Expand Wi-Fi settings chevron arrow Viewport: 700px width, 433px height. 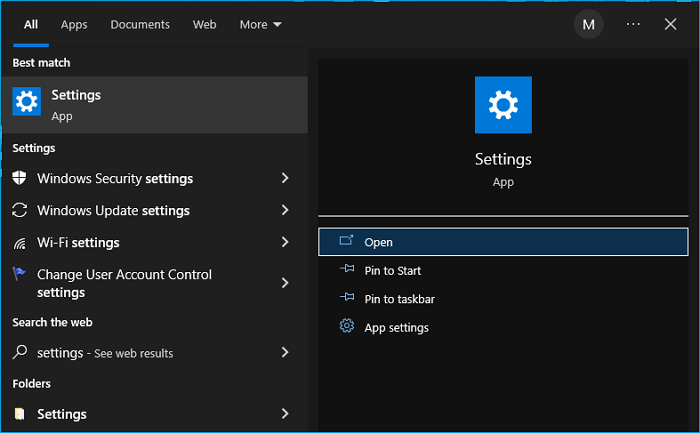coord(285,242)
